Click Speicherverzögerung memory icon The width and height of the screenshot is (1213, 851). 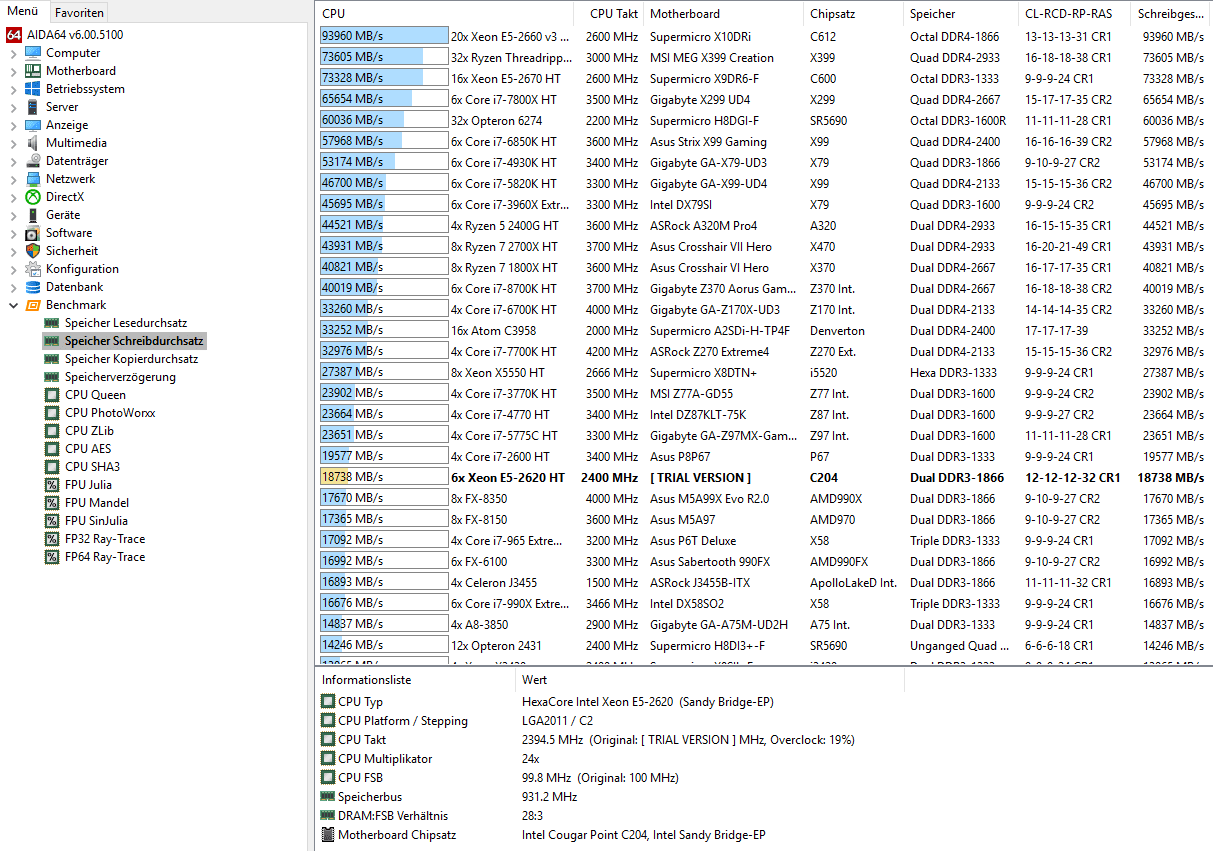[x=52, y=377]
